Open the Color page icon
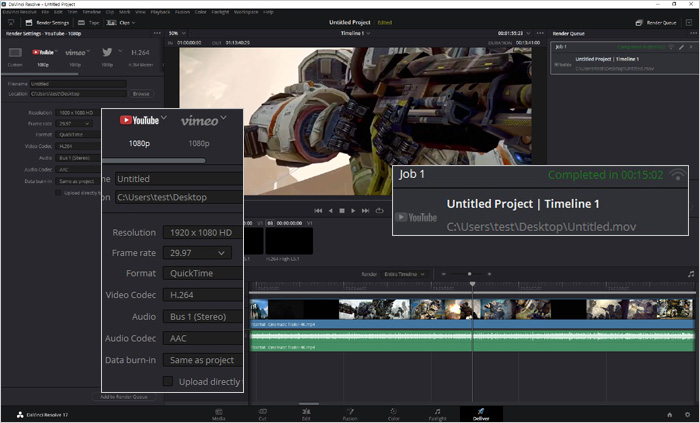 393,414
